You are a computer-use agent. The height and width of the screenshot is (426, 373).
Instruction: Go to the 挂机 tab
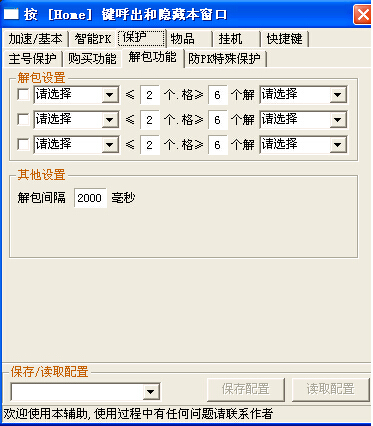pos(236,39)
